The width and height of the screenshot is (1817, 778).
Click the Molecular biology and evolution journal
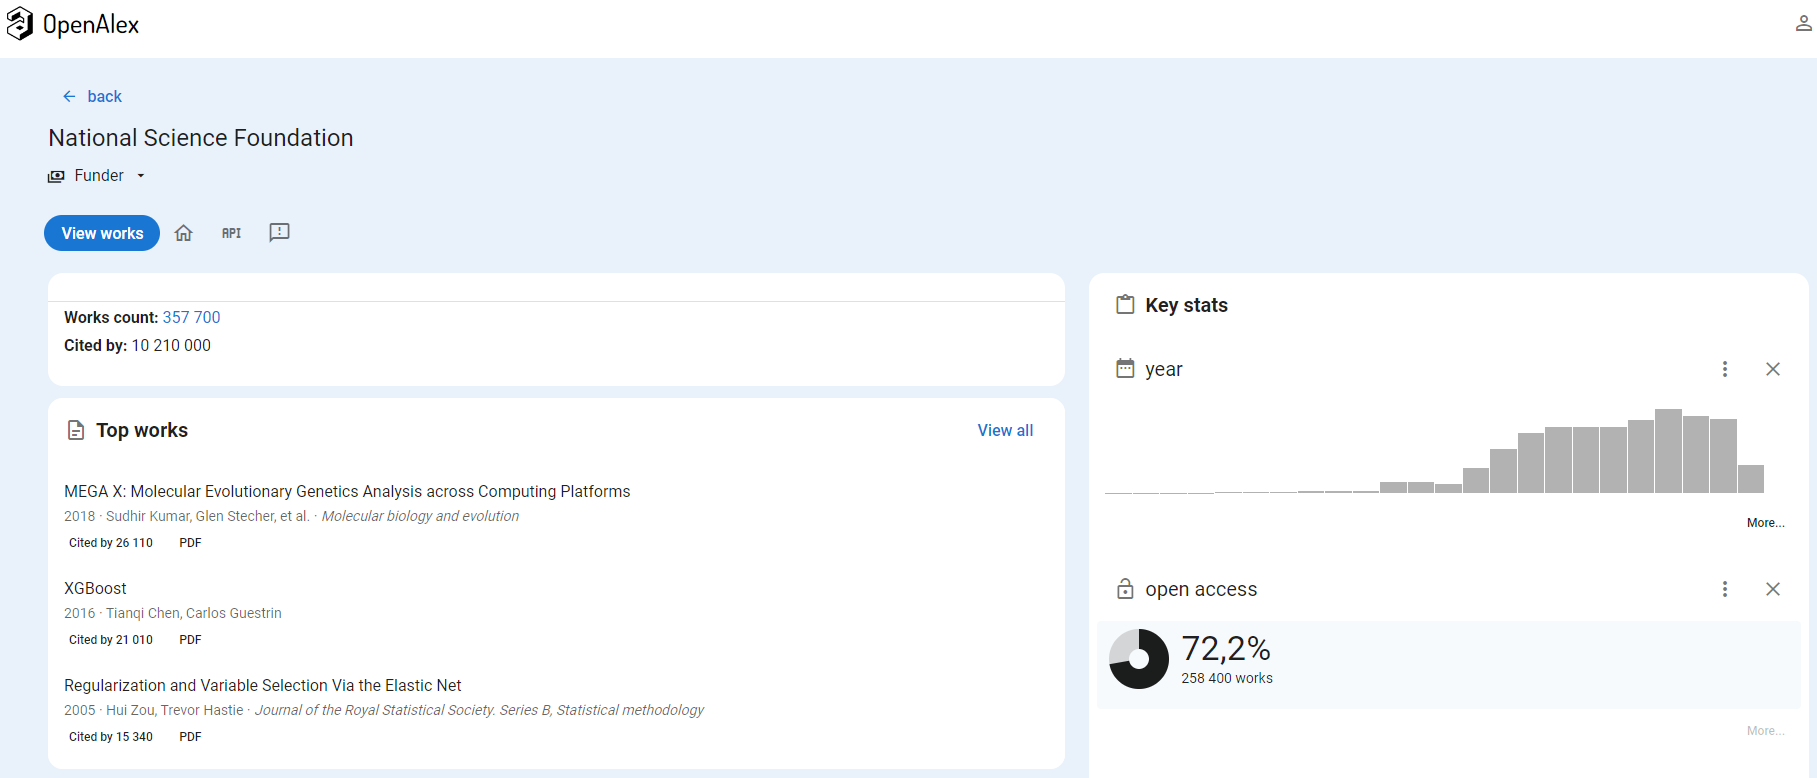click(420, 516)
